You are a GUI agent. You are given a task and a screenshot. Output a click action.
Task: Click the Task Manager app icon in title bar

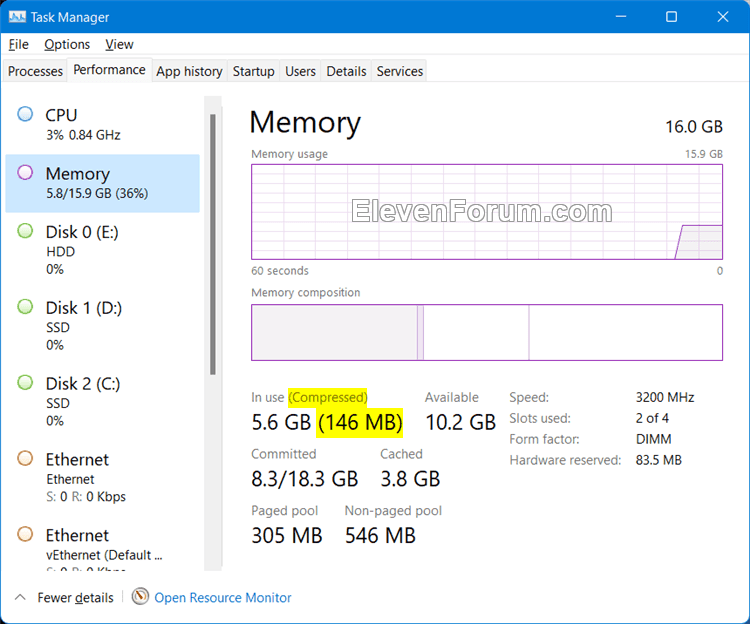[17, 17]
